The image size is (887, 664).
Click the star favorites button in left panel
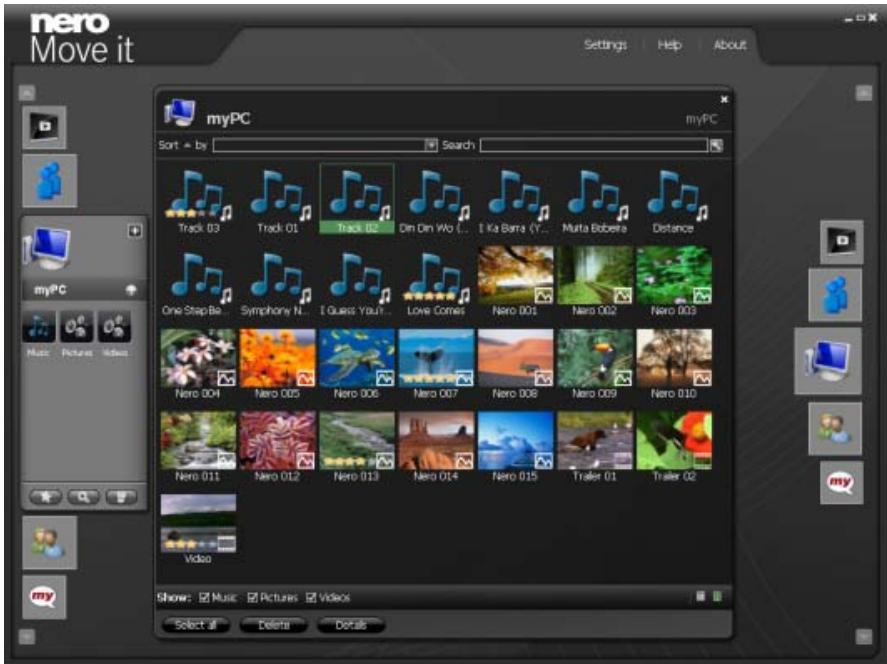point(45,497)
